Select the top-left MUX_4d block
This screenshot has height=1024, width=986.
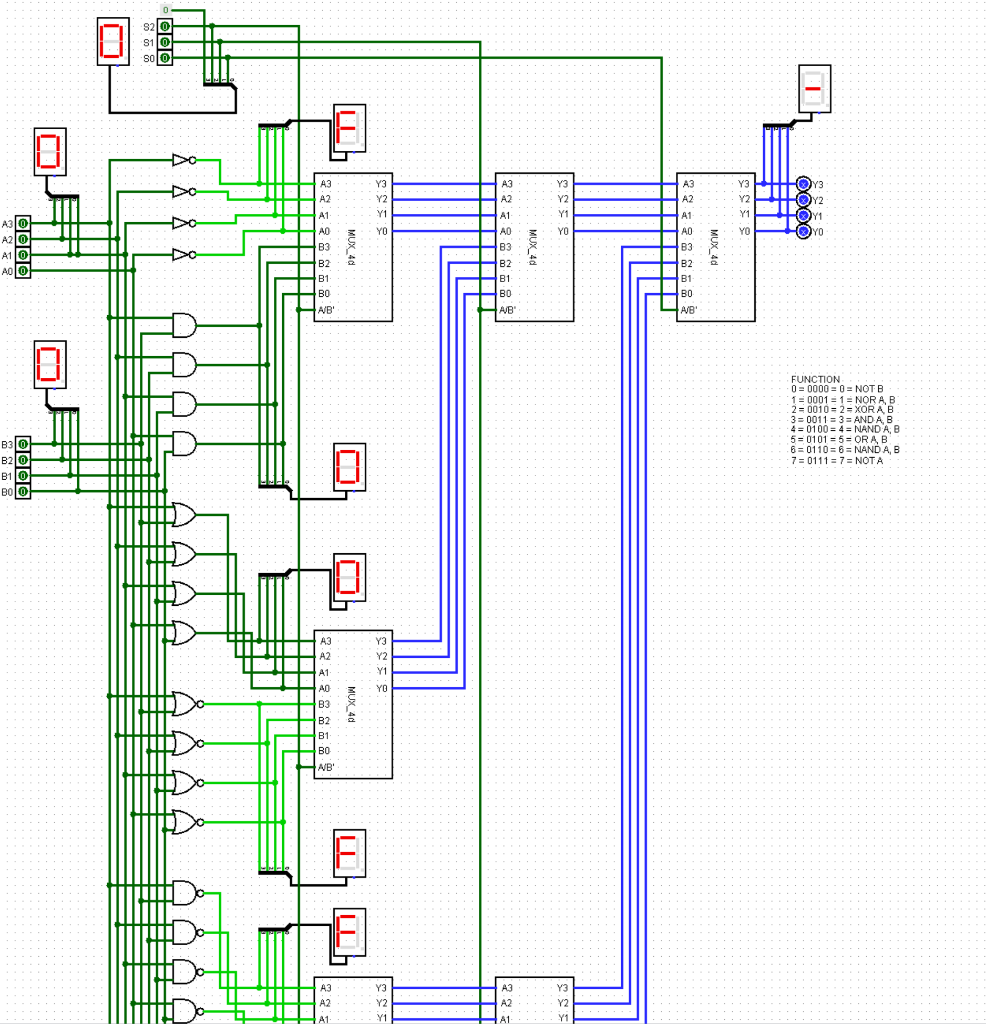353,247
